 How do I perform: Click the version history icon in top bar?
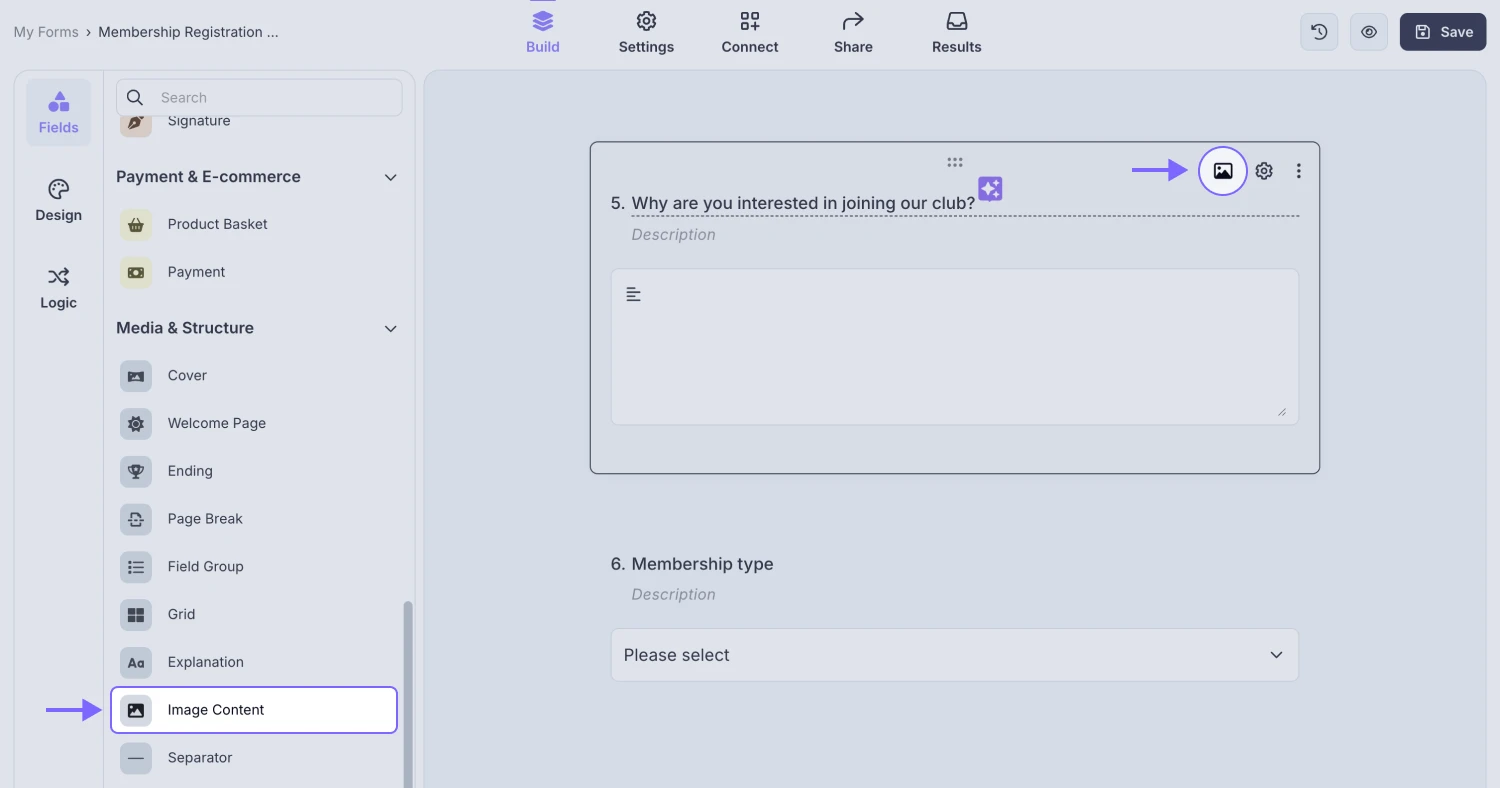(1318, 31)
